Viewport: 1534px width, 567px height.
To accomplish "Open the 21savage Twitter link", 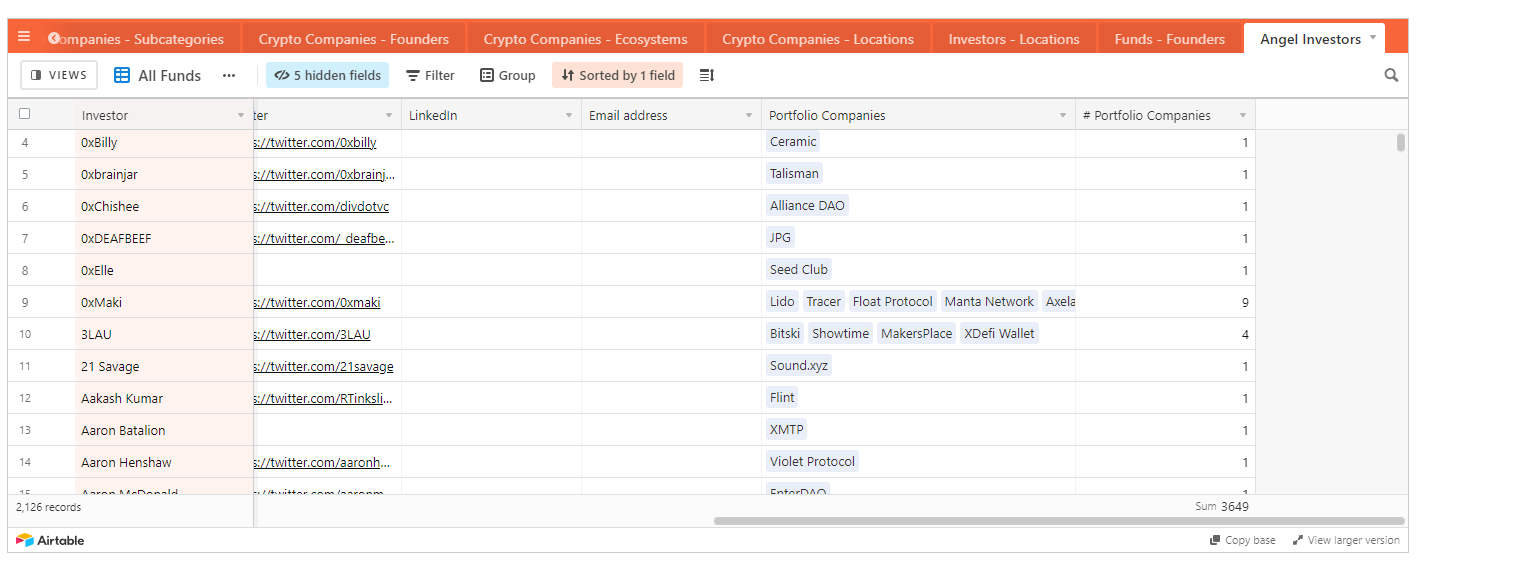I will coord(324,366).
